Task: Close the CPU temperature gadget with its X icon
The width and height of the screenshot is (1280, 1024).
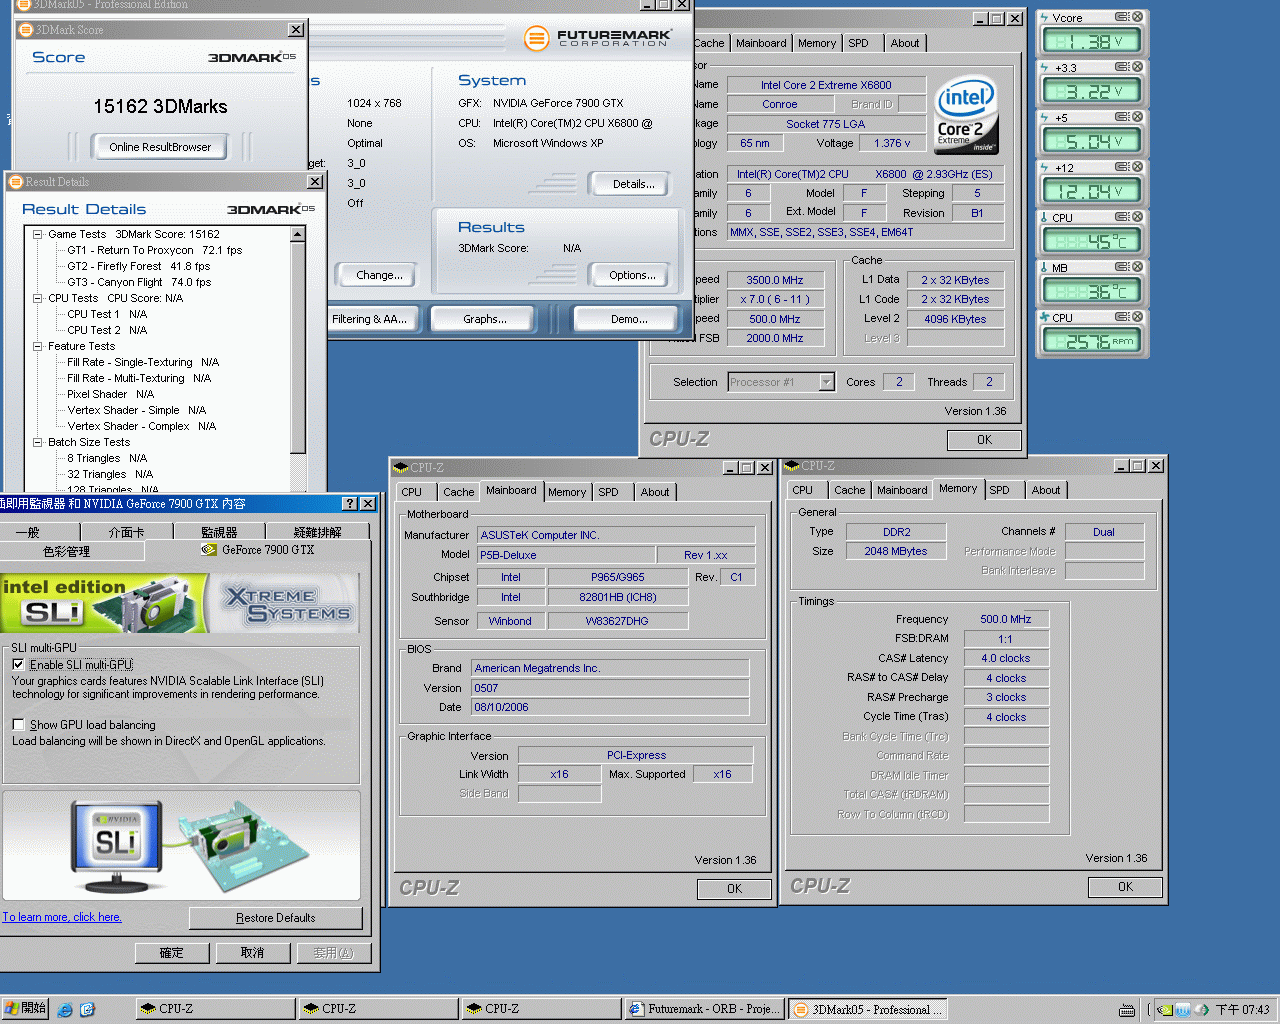Action: [1137, 217]
